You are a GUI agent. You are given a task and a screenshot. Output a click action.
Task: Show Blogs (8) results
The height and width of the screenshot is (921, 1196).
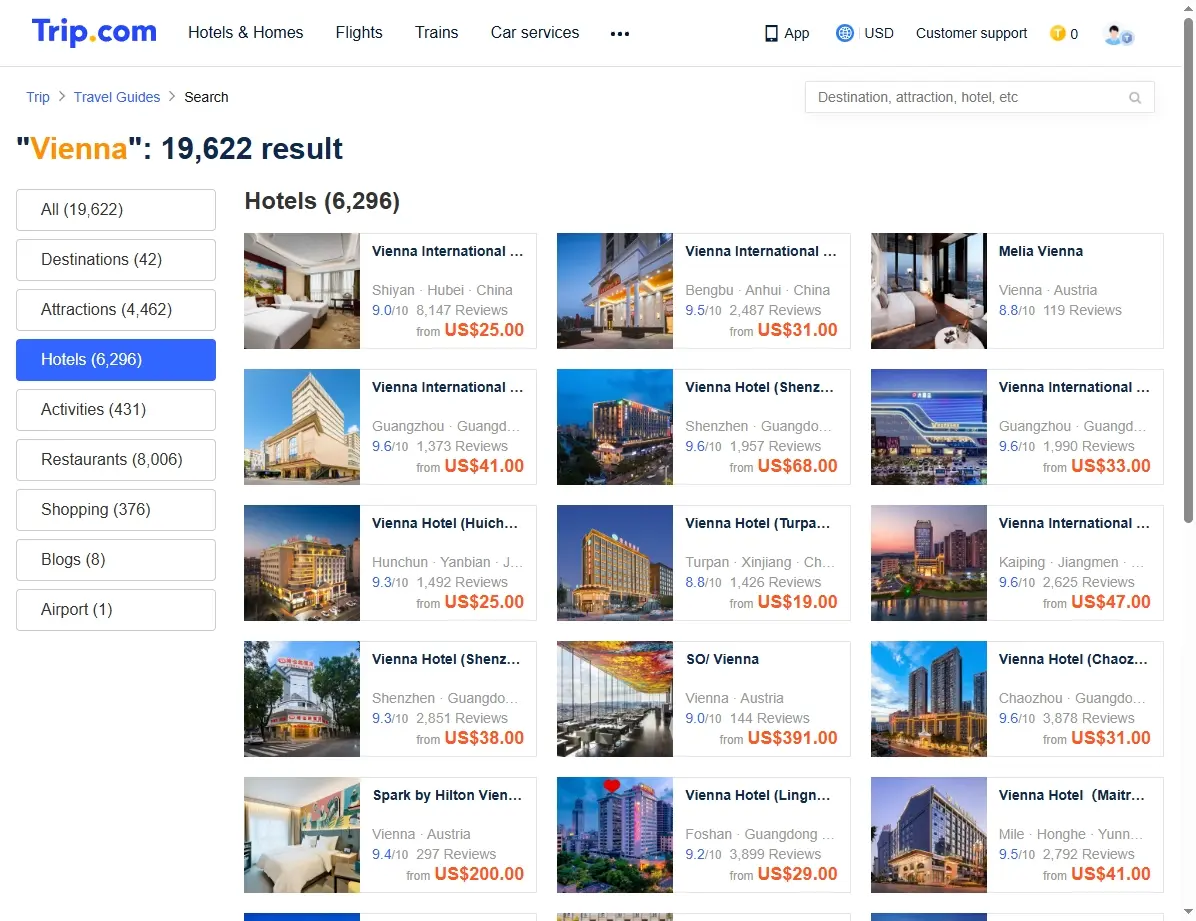(116, 560)
